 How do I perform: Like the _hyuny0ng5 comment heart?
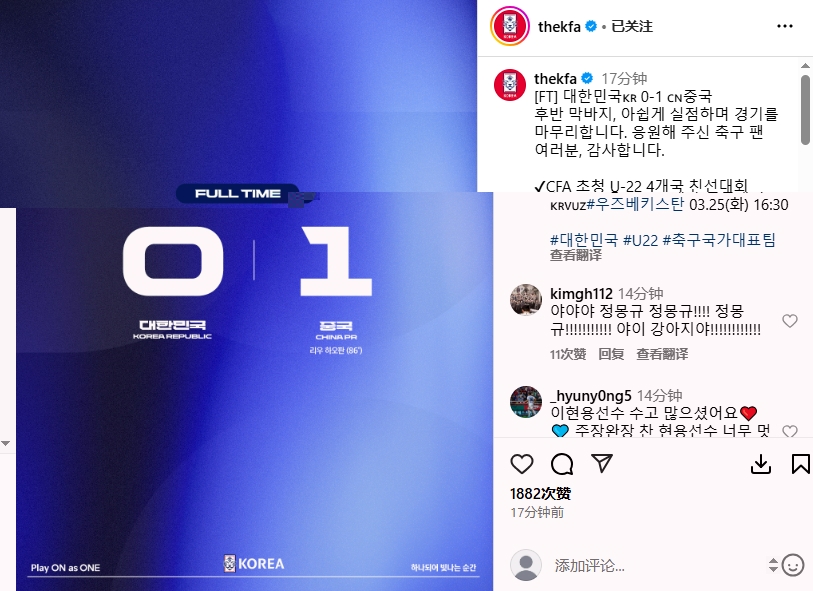(790, 431)
